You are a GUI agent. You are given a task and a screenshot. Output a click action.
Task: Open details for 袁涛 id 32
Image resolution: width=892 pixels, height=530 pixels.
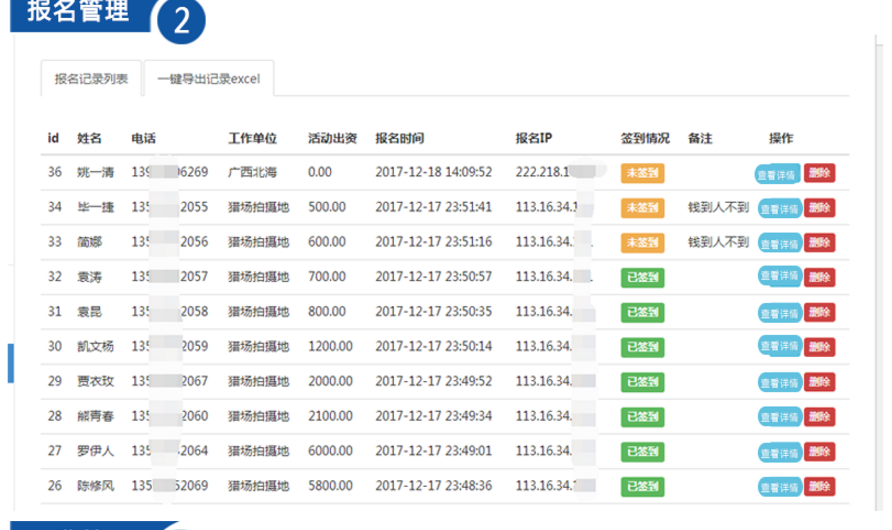(x=779, y=276)
